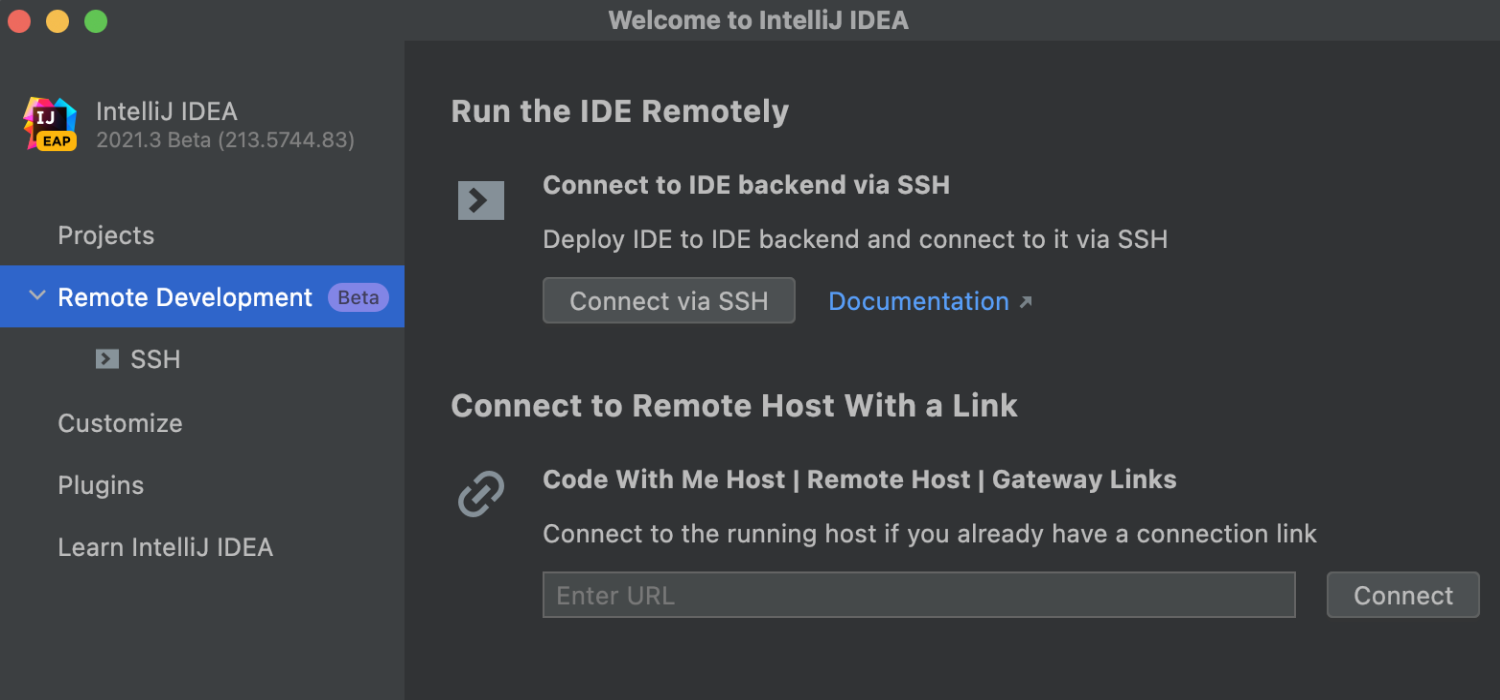Click the SSH terminal icon in sidebar
Viewport: 1500px width, 700px height.
pyautogui.click(x=107, y=359)
